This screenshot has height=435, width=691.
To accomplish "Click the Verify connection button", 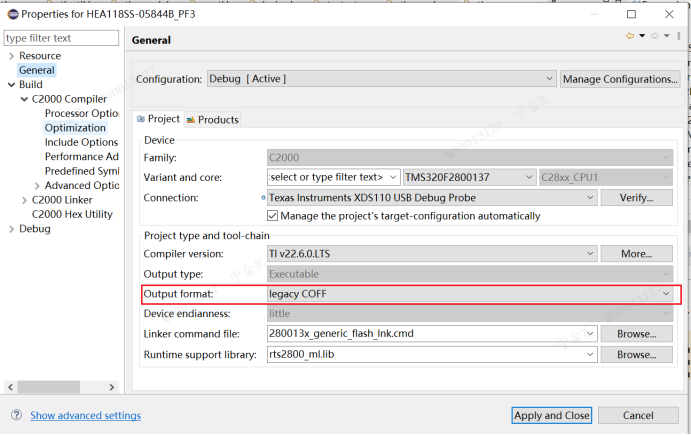I will 636,197.
